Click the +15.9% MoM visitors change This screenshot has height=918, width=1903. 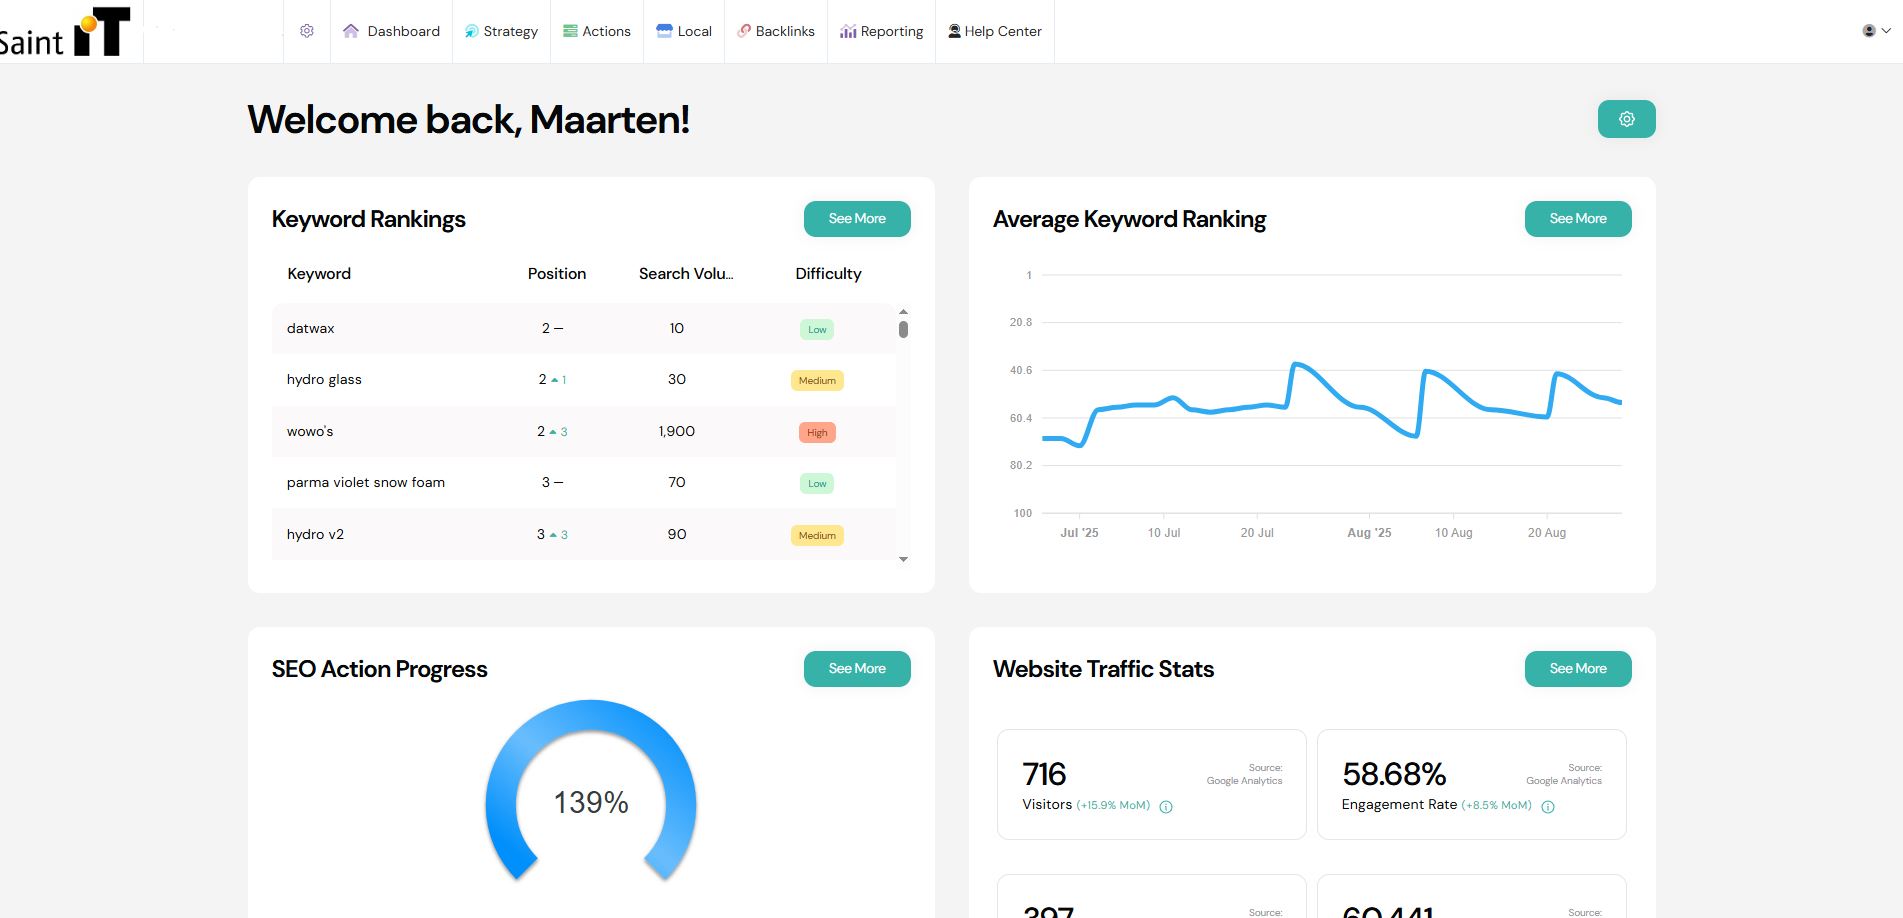[1113, 805]
